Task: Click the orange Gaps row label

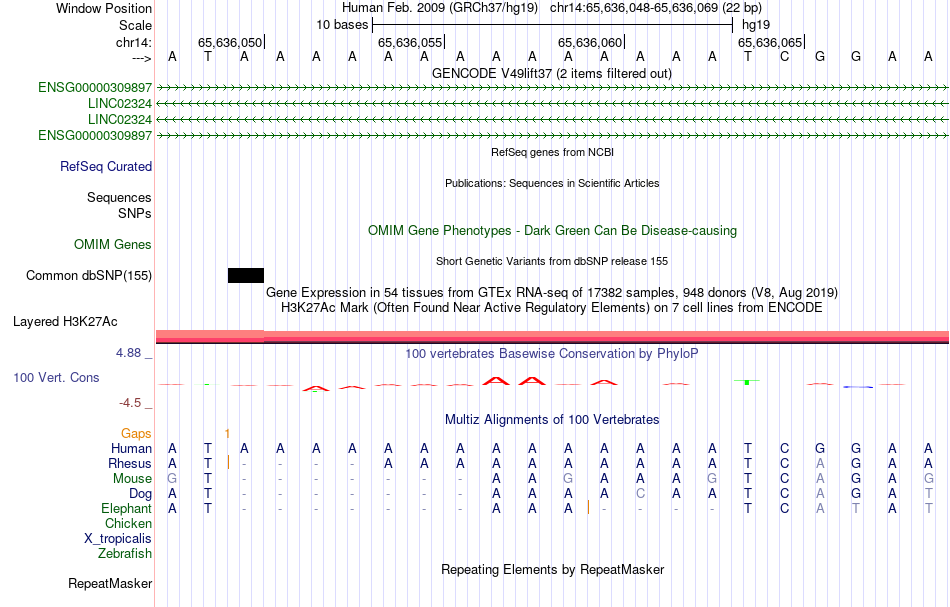Action: click(136, 434)
